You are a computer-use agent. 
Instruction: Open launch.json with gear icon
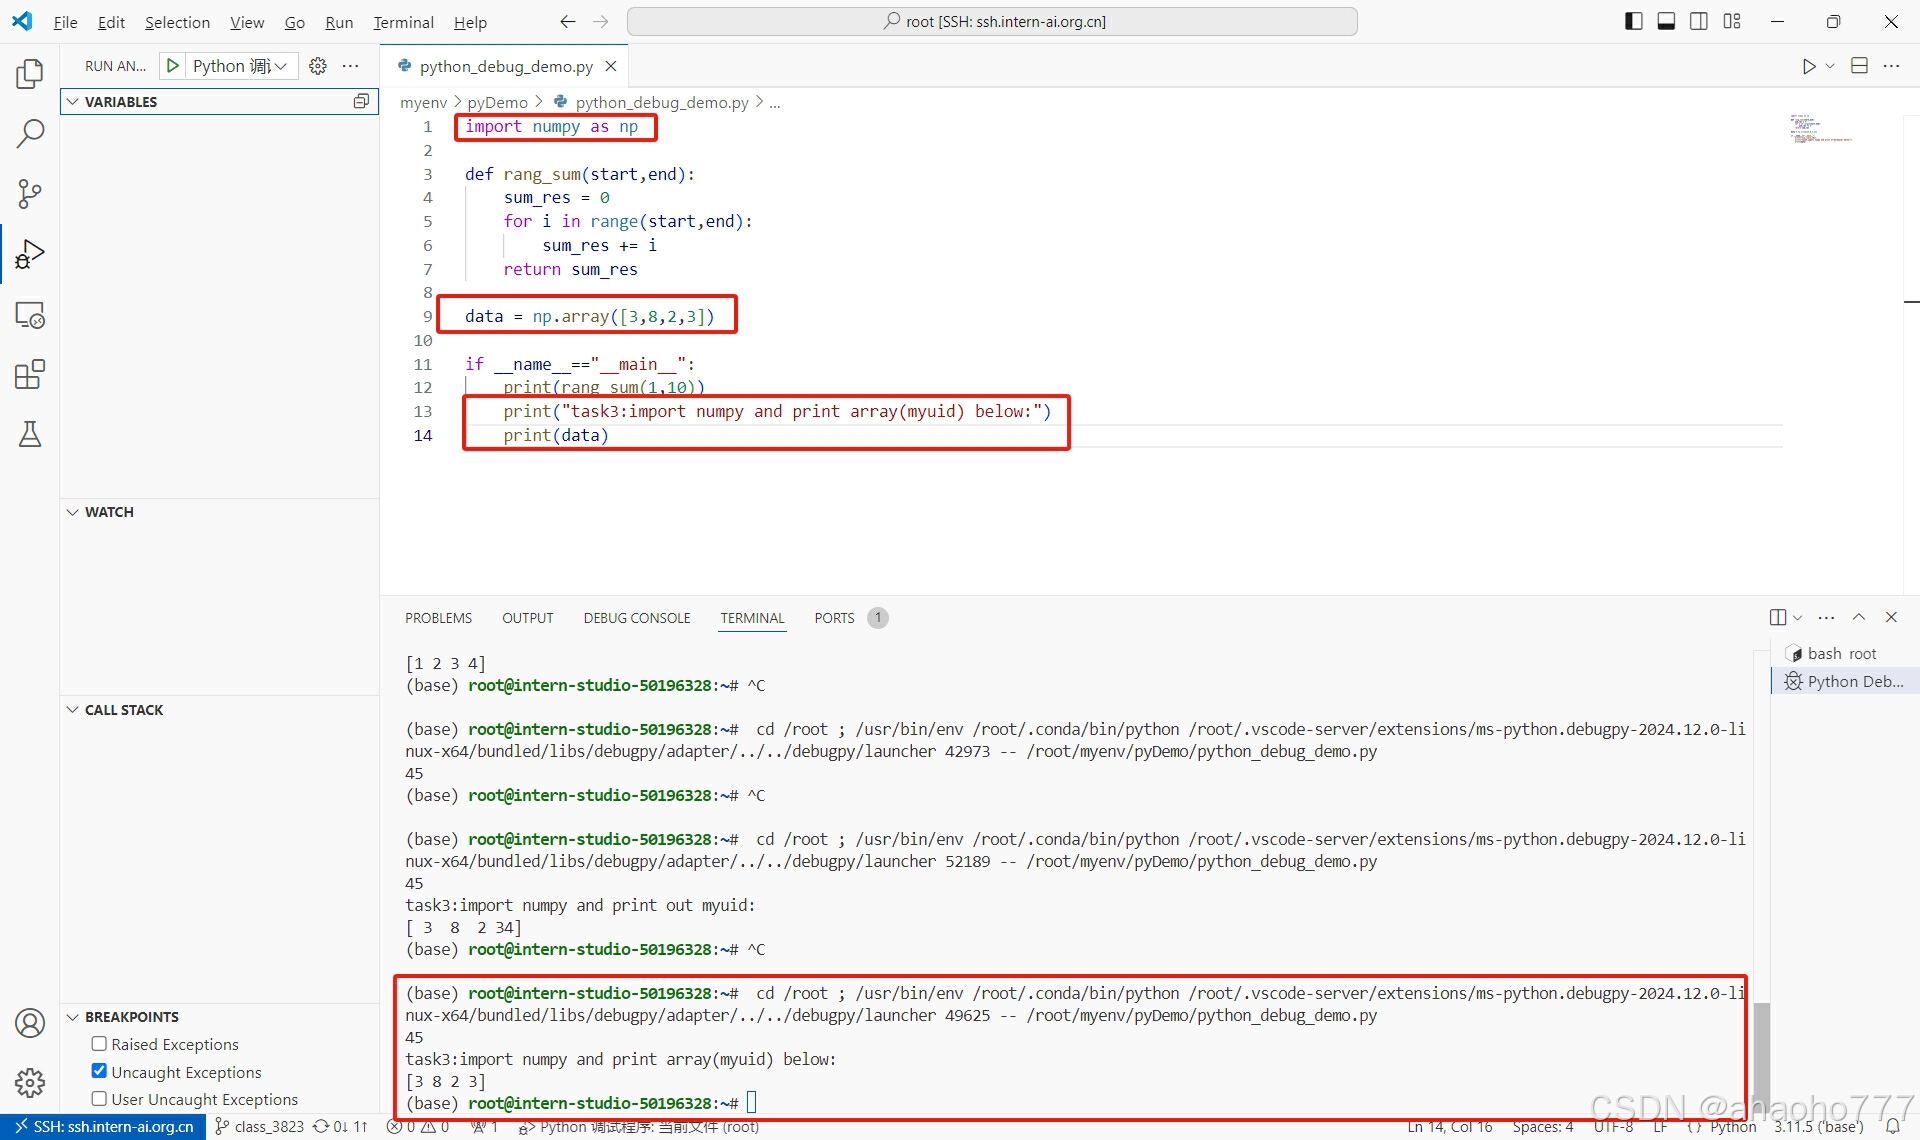[318, 66]
